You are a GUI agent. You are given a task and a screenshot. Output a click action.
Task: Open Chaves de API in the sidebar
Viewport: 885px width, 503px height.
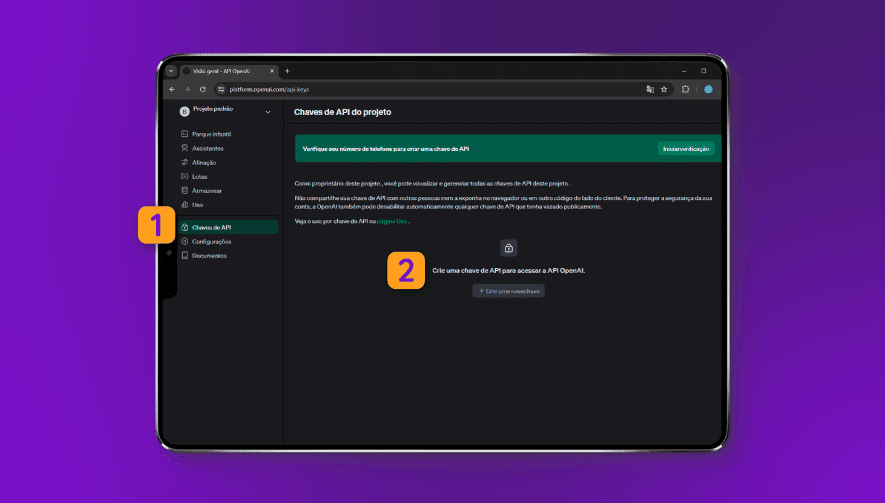point(228,228)
